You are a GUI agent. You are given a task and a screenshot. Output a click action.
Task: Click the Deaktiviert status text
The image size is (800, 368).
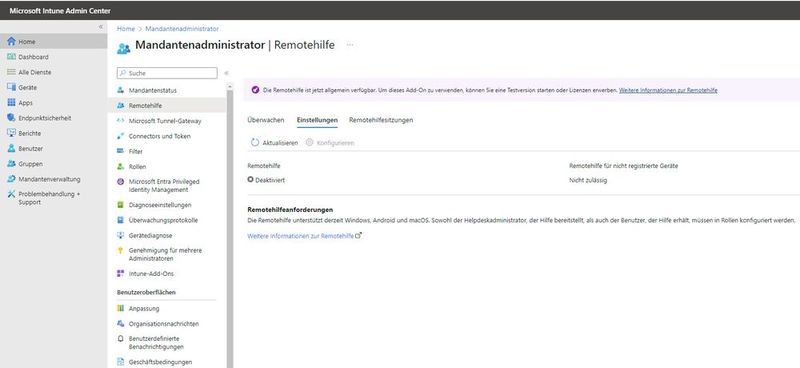click(x=270, y=180)
